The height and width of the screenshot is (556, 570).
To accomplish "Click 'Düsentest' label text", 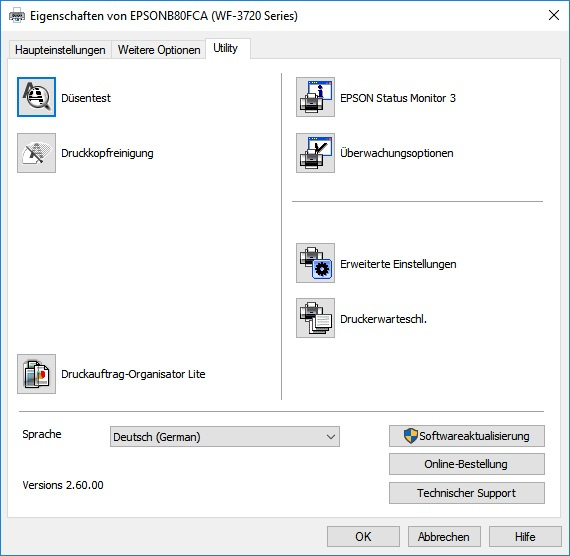I will (x=86, y=98).
